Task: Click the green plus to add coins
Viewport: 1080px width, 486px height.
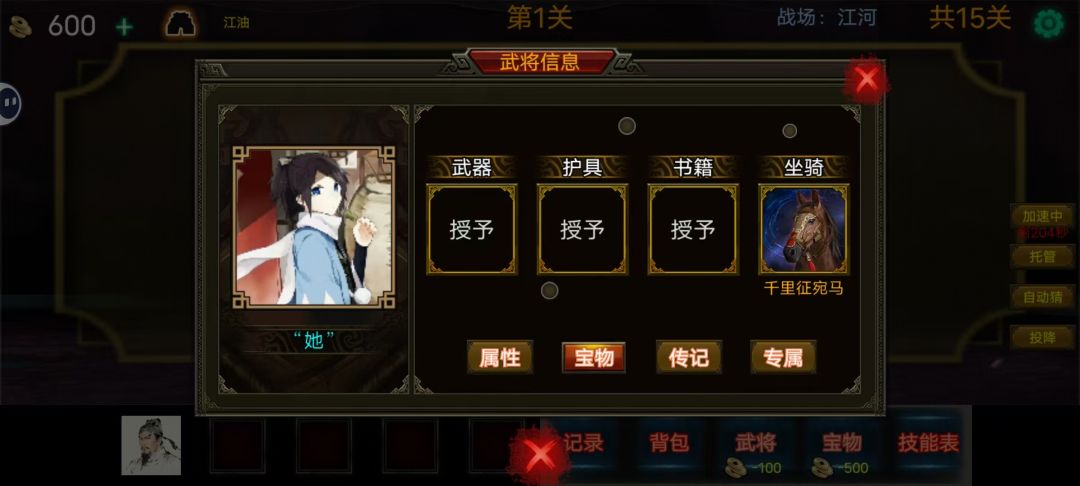Action: tap(124, 27)
